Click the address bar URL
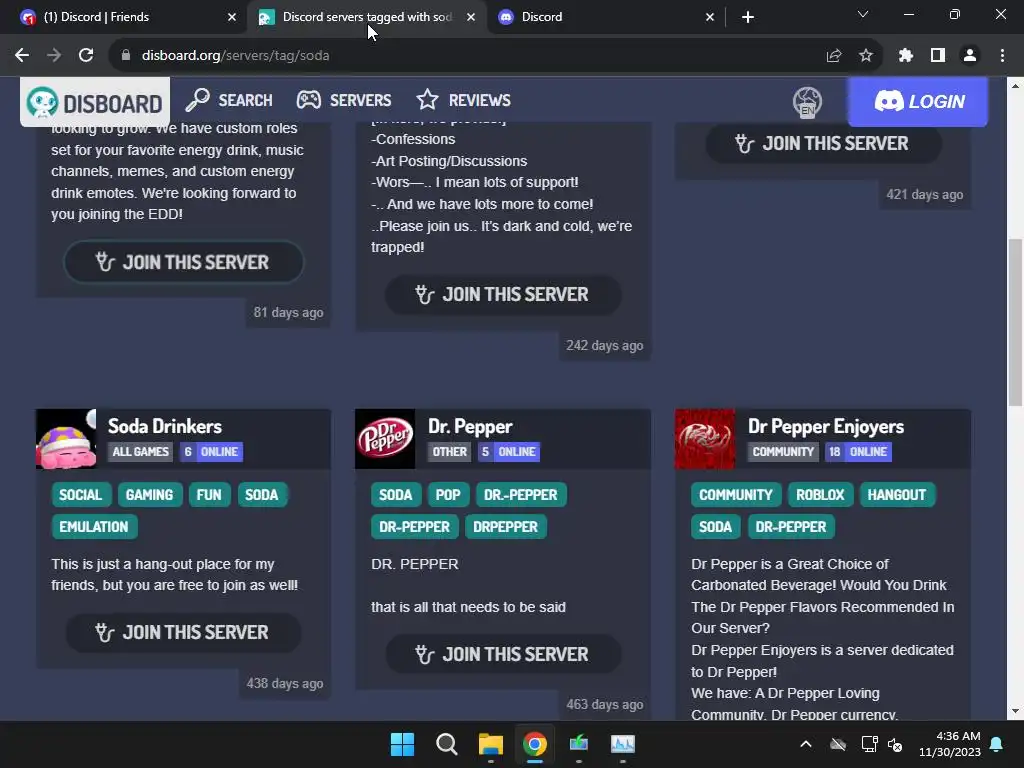The image size is (1024, 768). point(235,56)
